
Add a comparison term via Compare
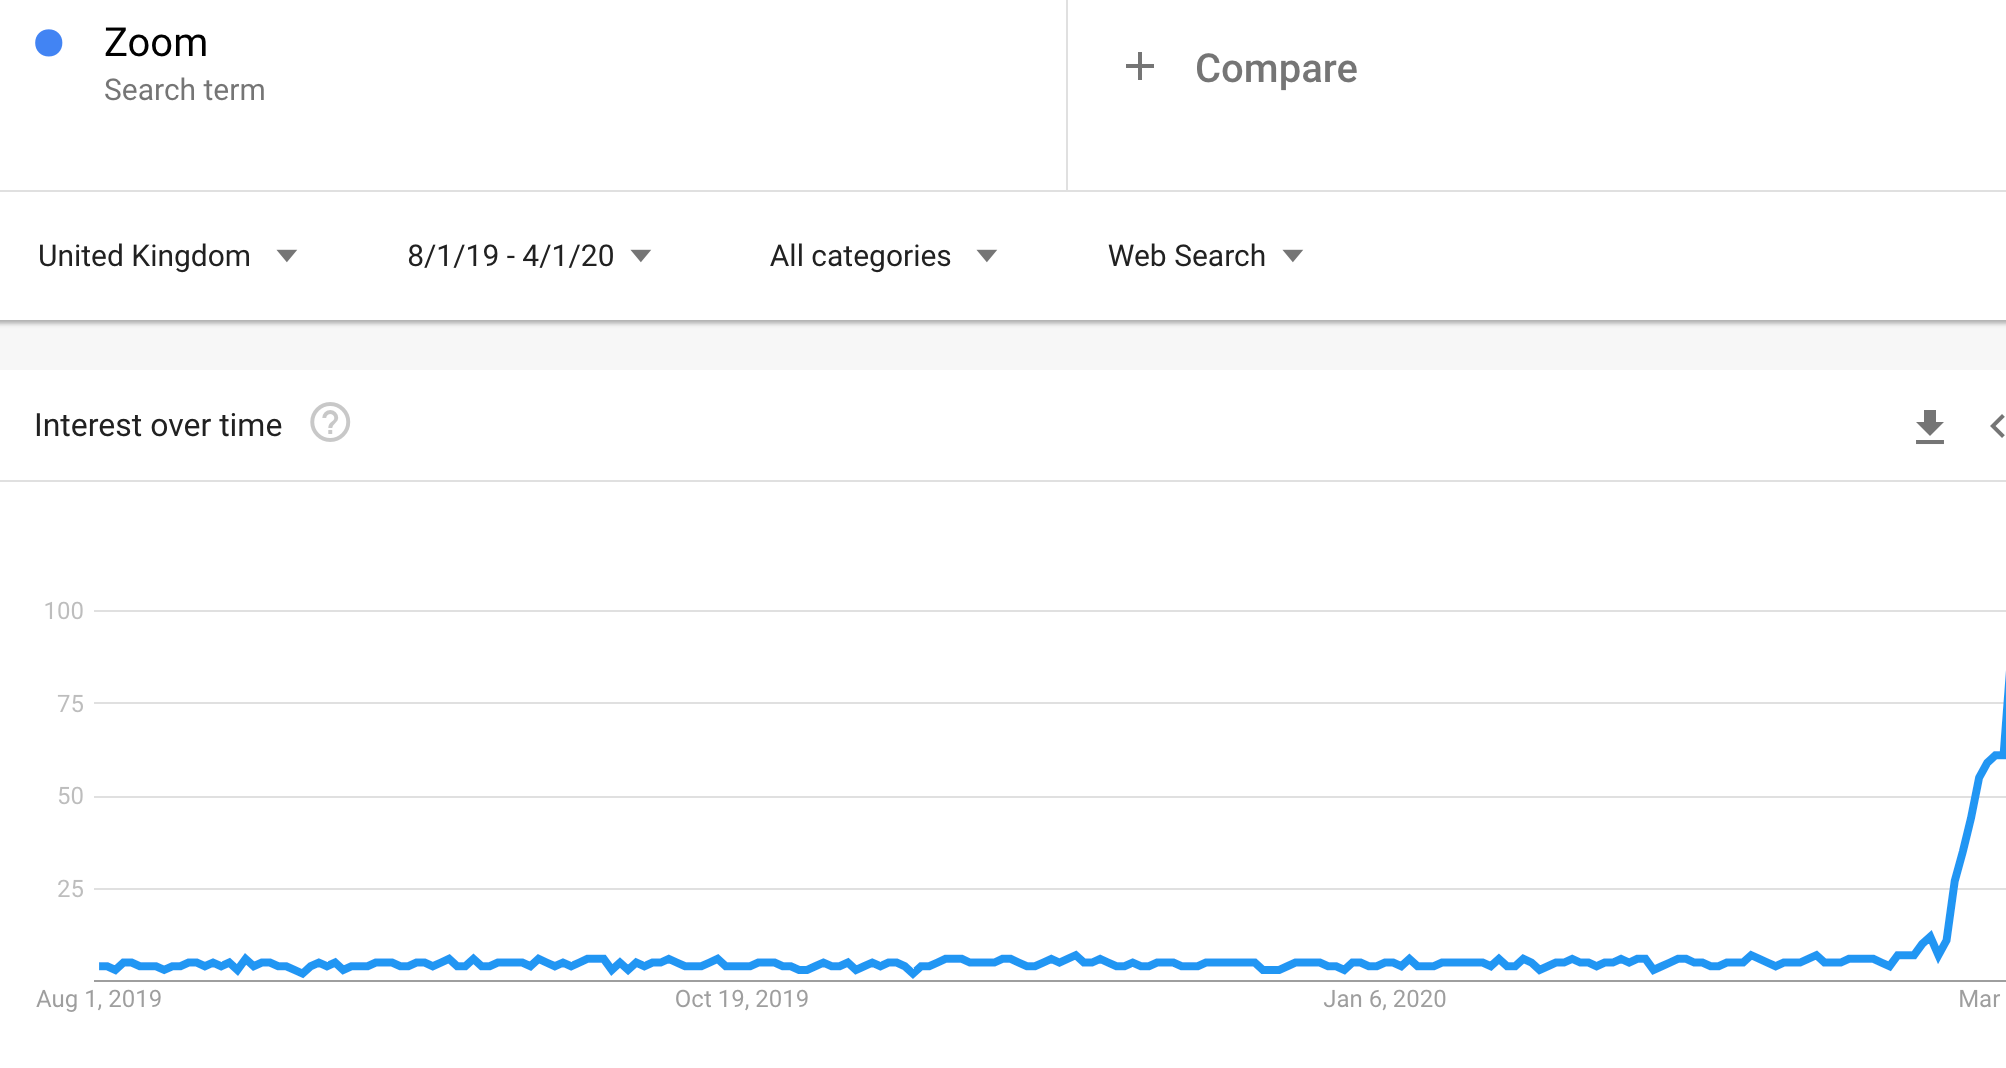point(1275,68)
